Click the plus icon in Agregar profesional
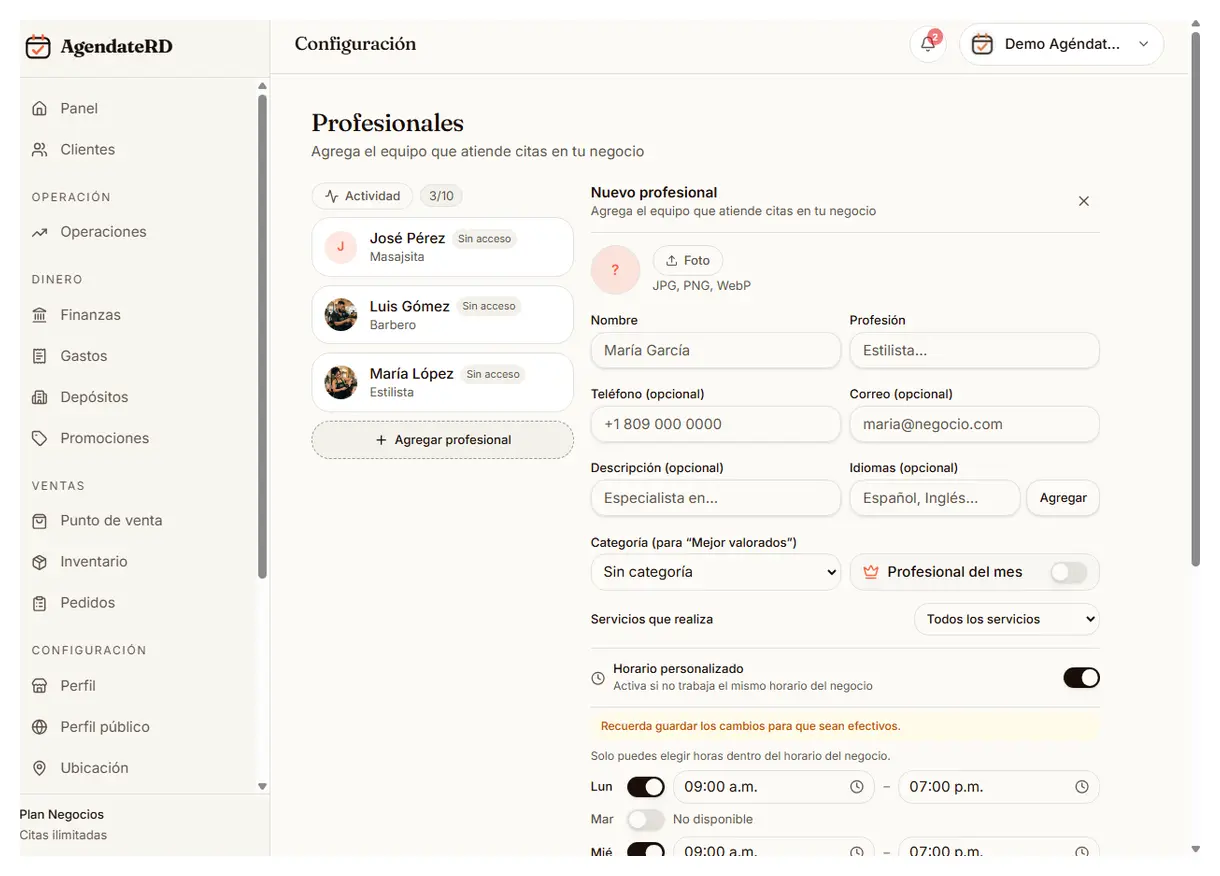 pos(381,440)
